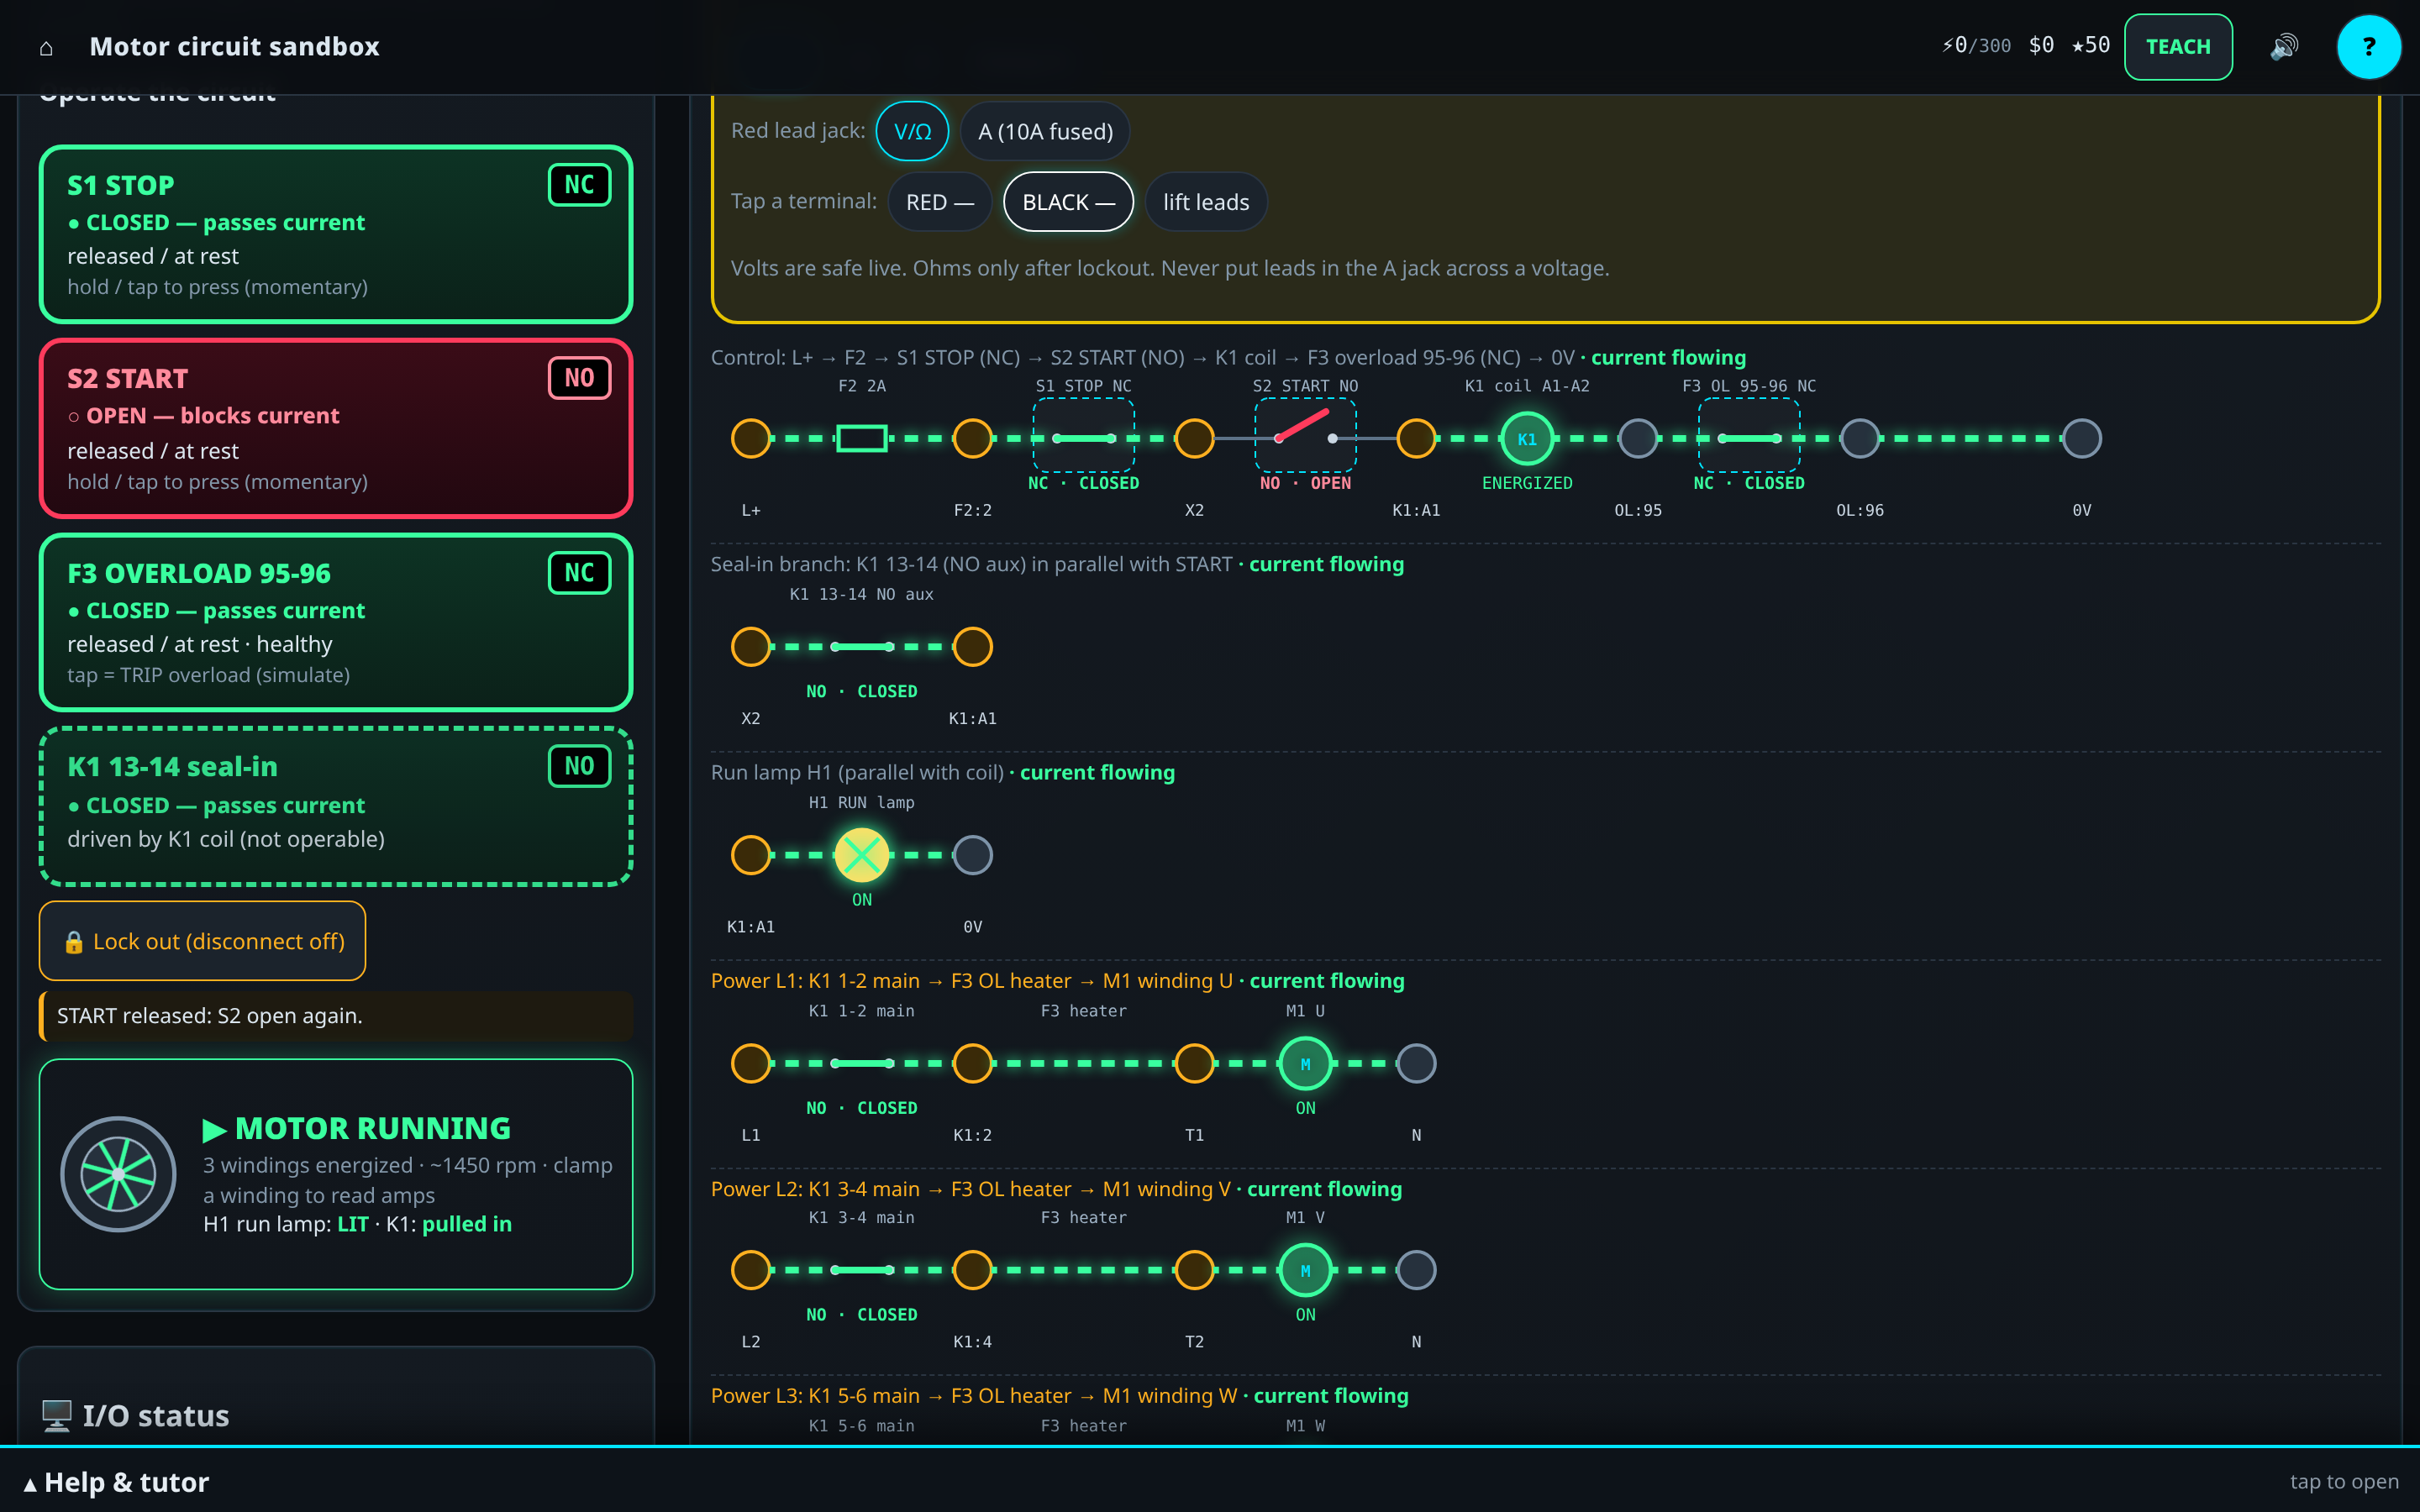
Task: Tap the X2 terminal in seal-in branch
Action: click(751, 647)
